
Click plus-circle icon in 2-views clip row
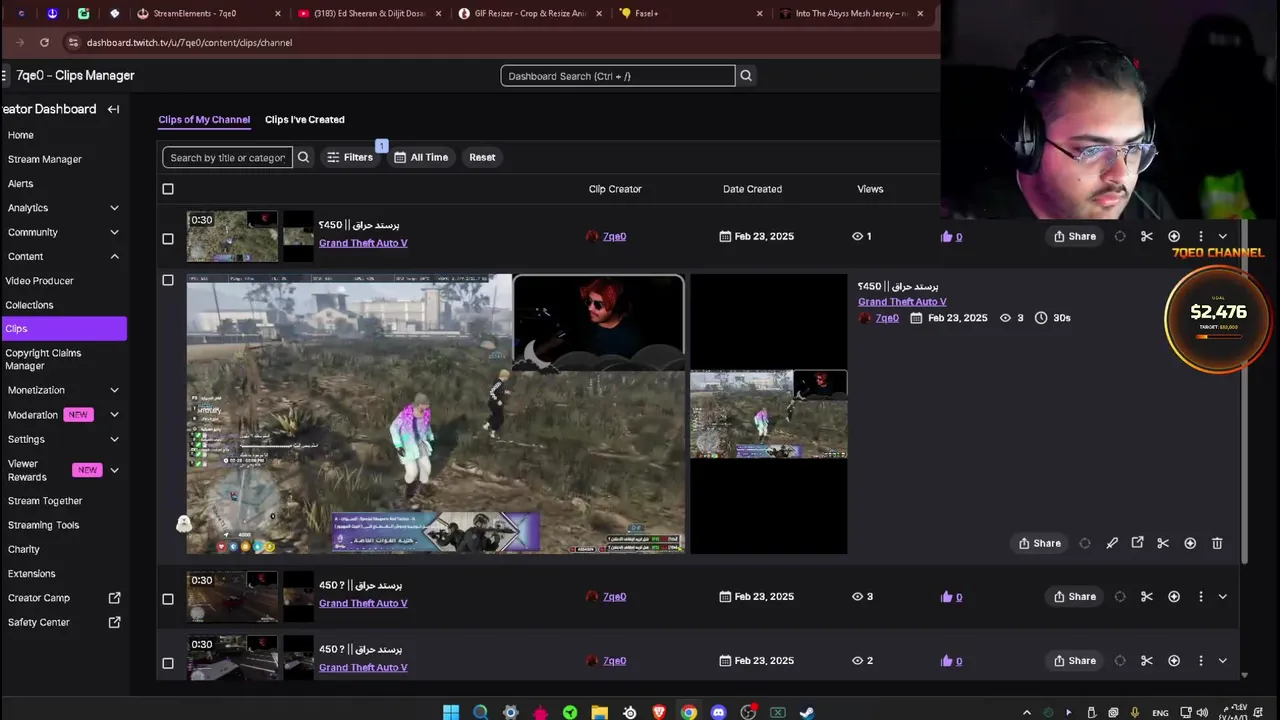click(x=1174, y=661)
